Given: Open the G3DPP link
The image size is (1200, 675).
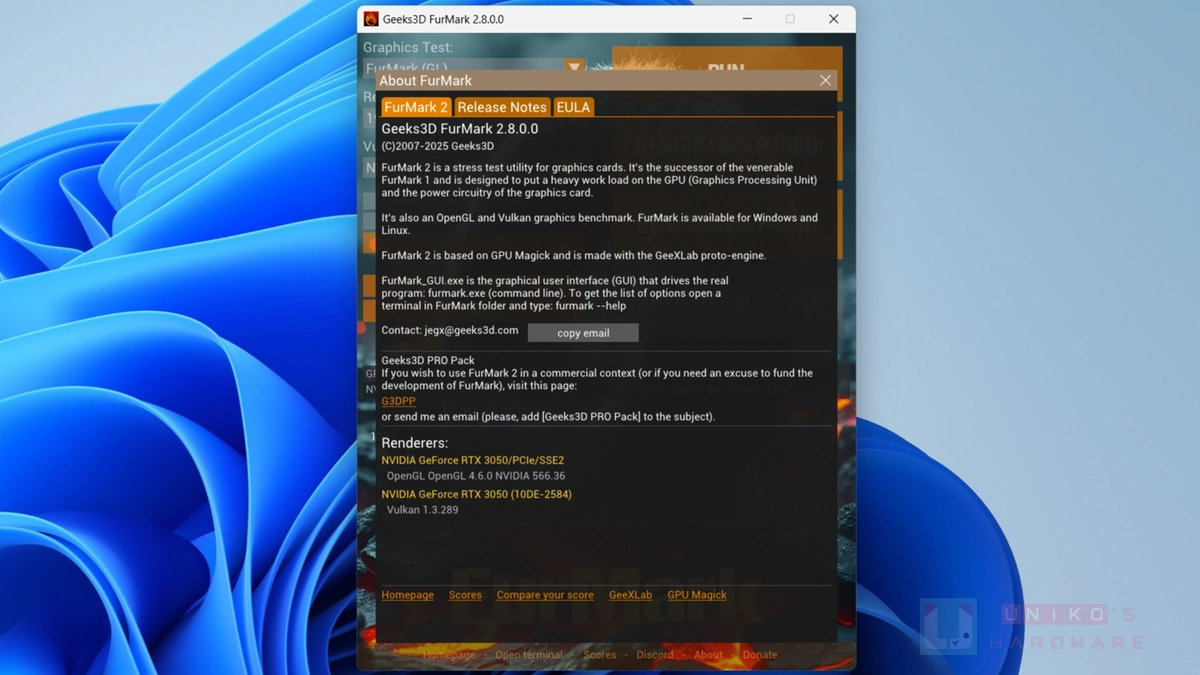Looking at the screenshot, I should pos(398,401).
